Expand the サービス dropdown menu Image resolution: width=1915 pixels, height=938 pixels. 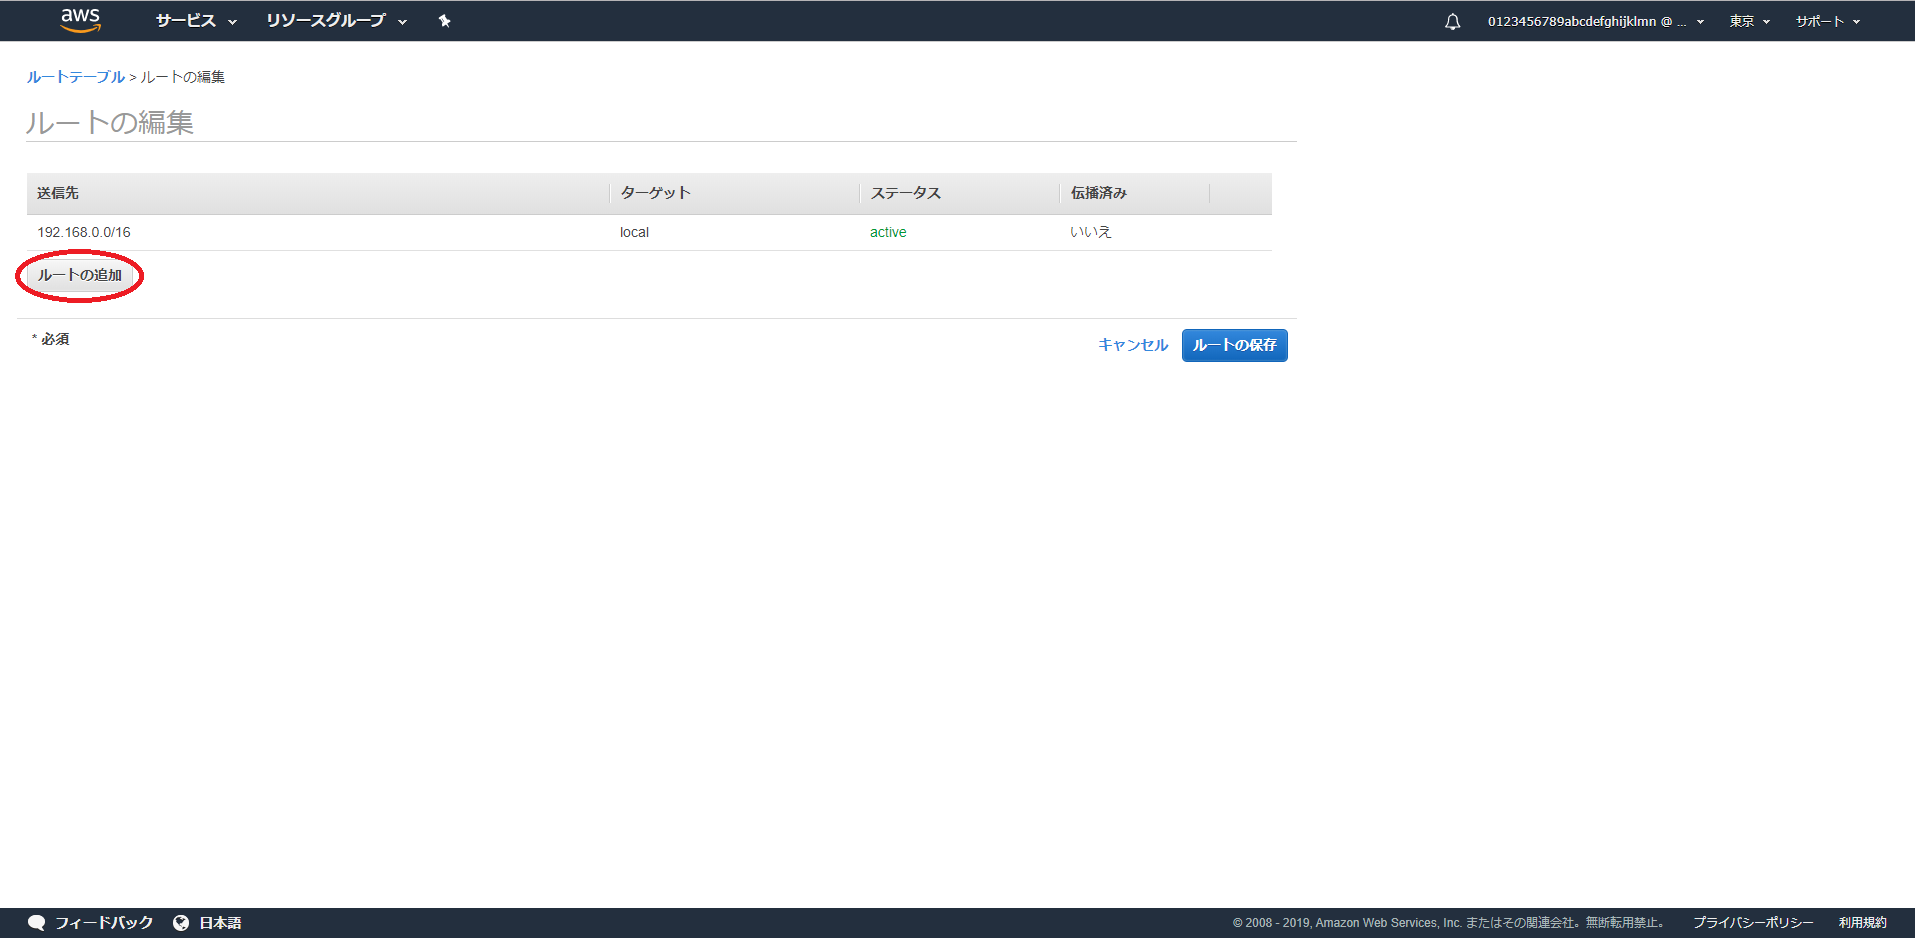tap(196, 21)
